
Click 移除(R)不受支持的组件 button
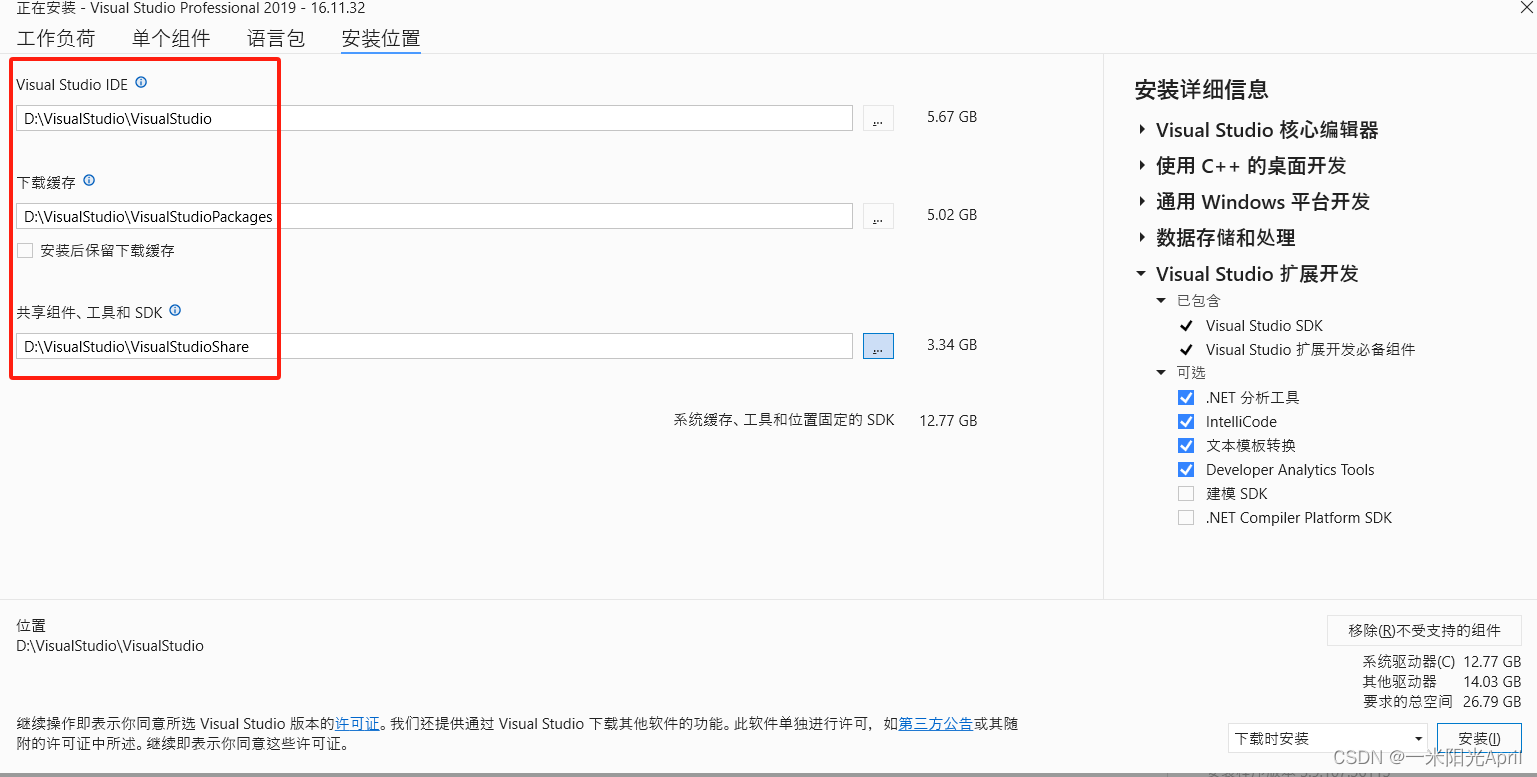click(1424, 631)
